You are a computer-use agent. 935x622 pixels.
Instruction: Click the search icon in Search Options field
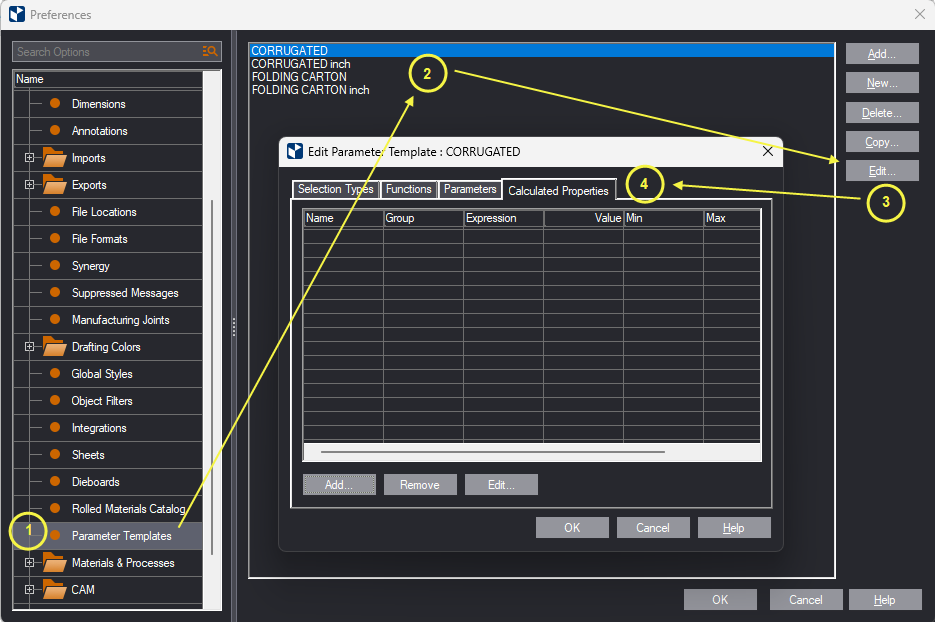point(209,51)
